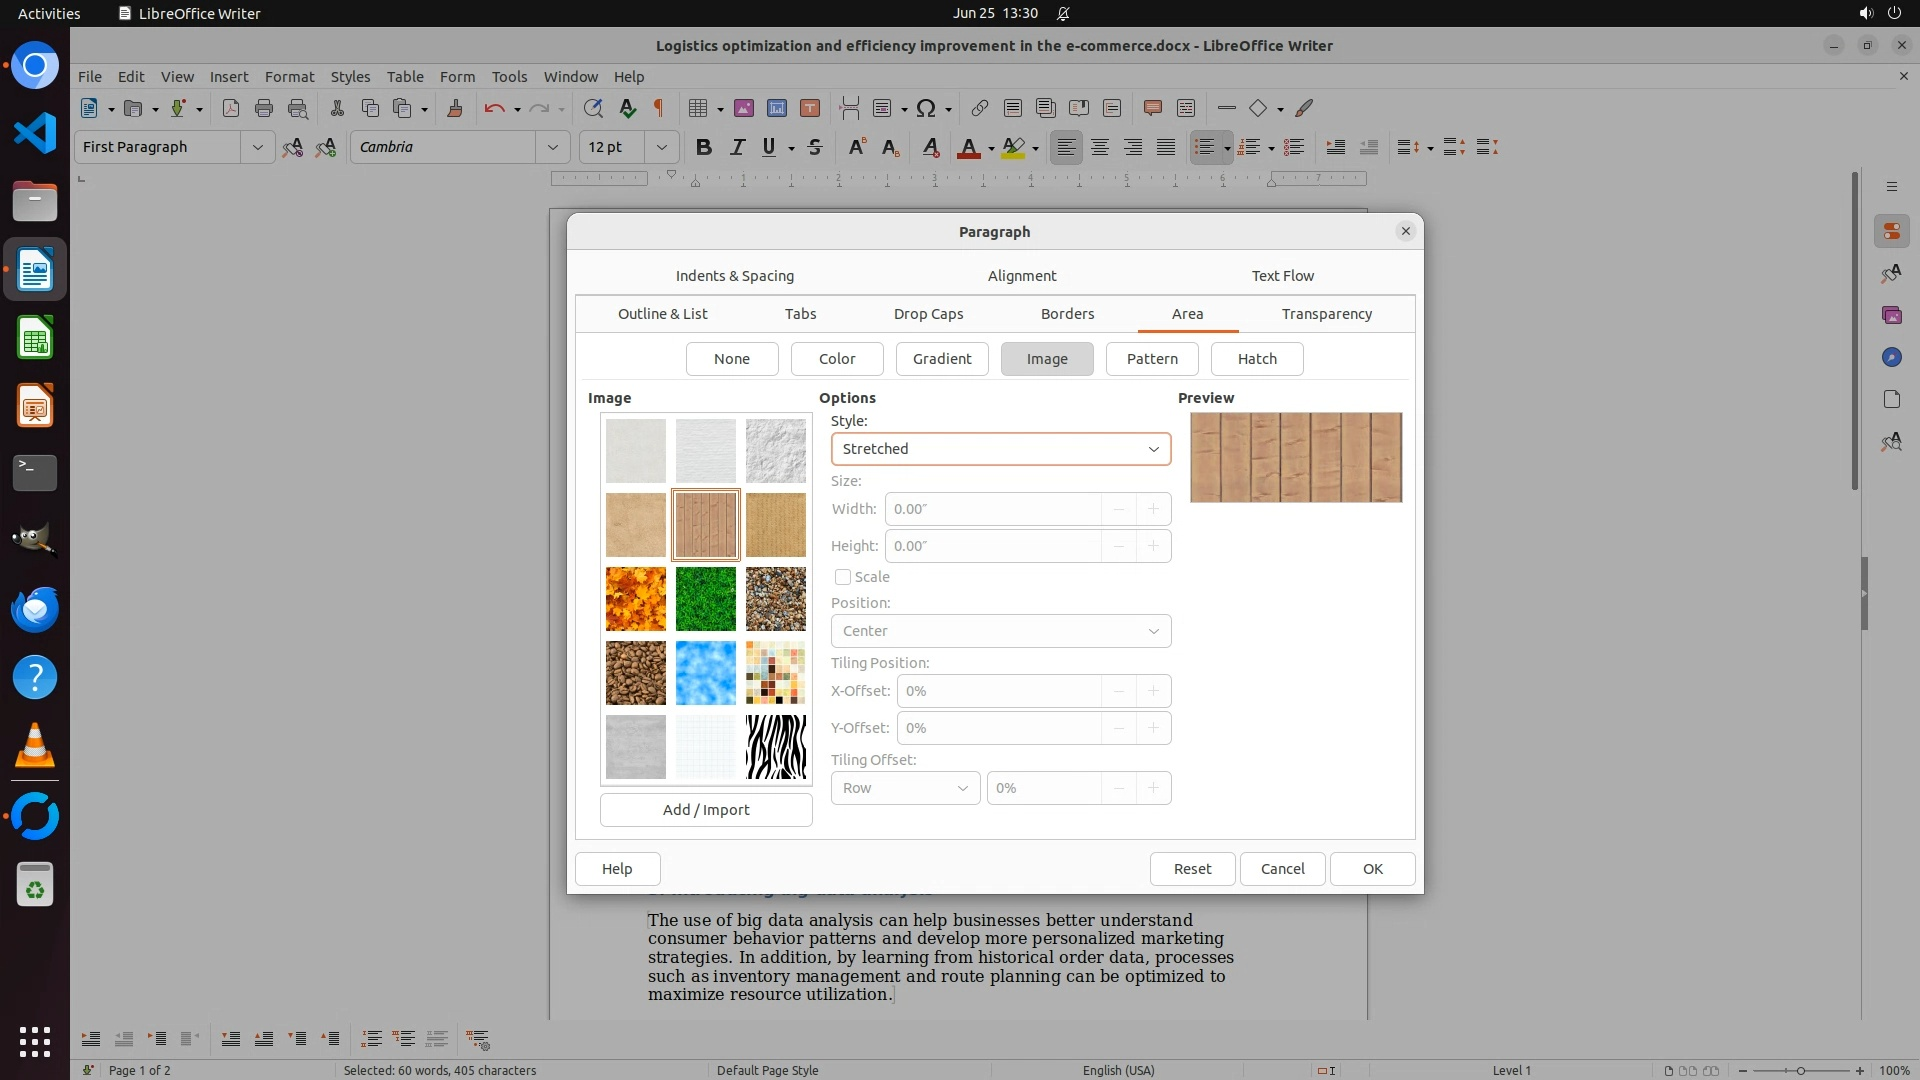
Task: Enable the Scale checkbox
Action: pyautogui.click(x=843, y=577)
